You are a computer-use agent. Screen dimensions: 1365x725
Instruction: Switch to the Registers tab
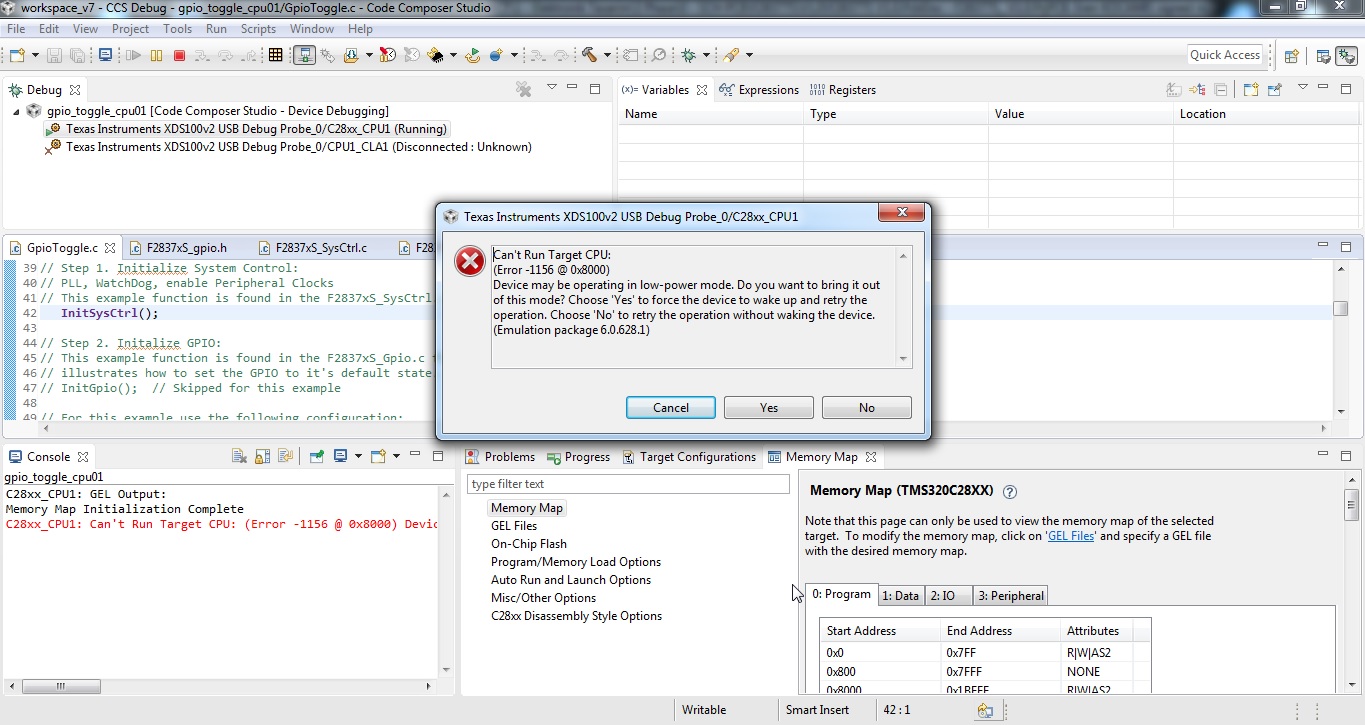(x=842, y=90)
